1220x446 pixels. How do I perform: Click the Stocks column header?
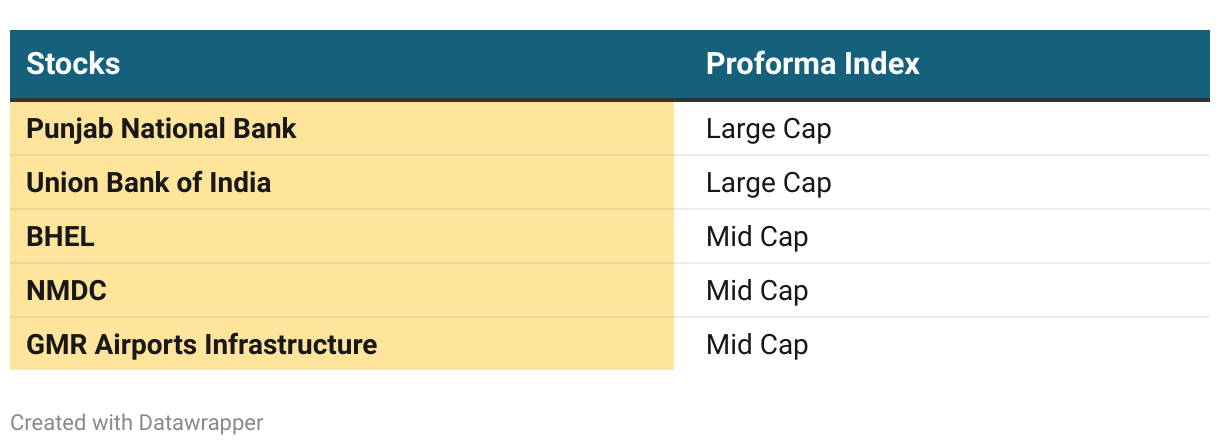(73, 65)
